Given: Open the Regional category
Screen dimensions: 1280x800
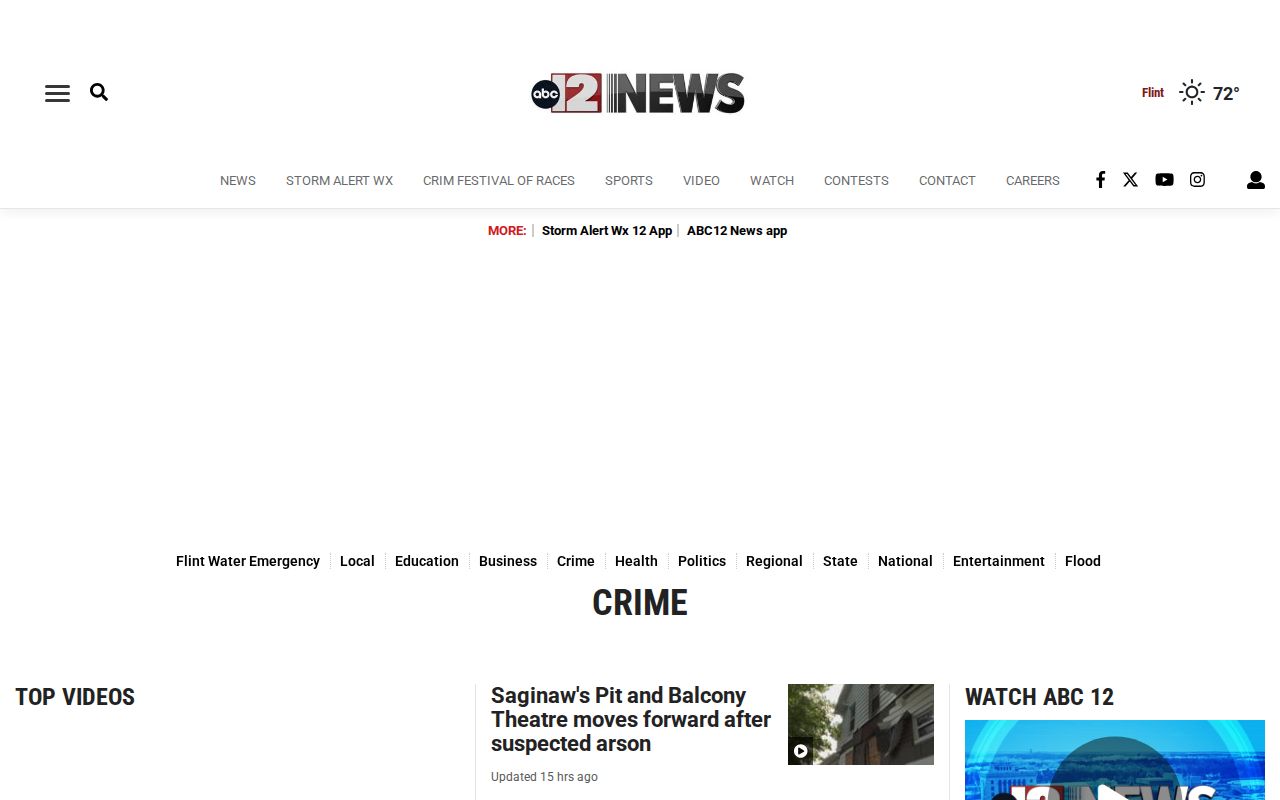Looking at the screenshot, I should click(774, 561).
